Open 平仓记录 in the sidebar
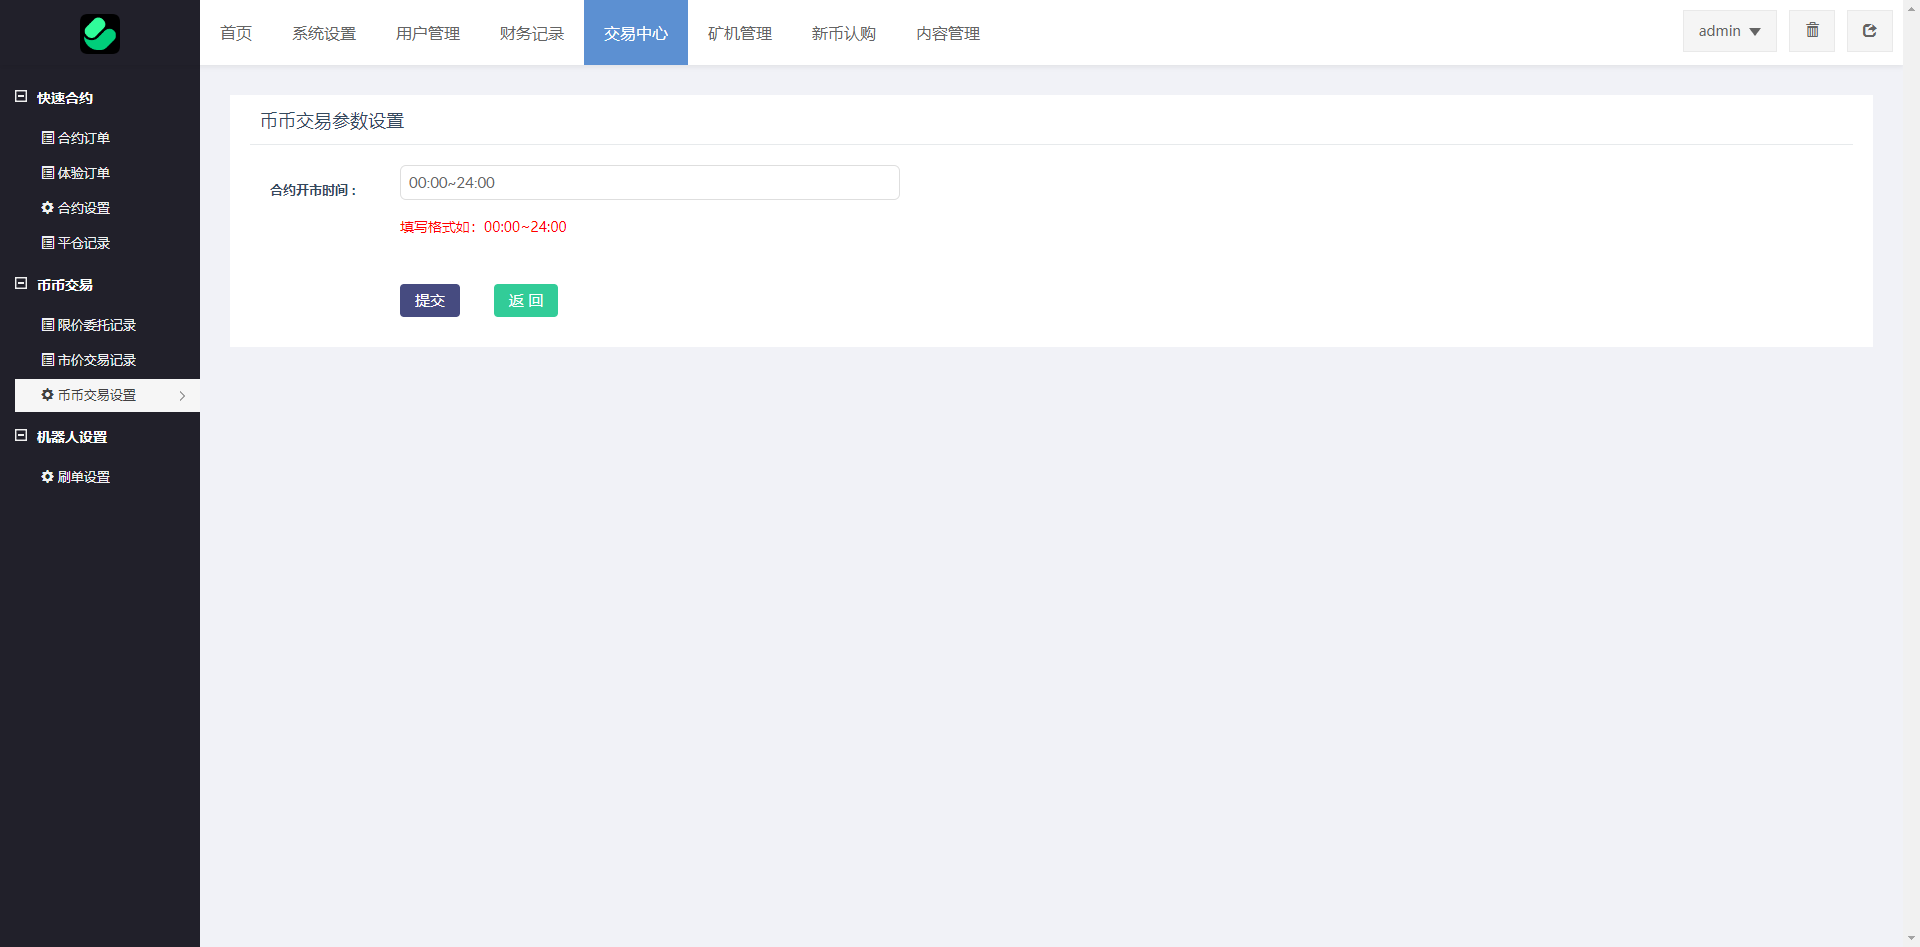 [76, 243]
